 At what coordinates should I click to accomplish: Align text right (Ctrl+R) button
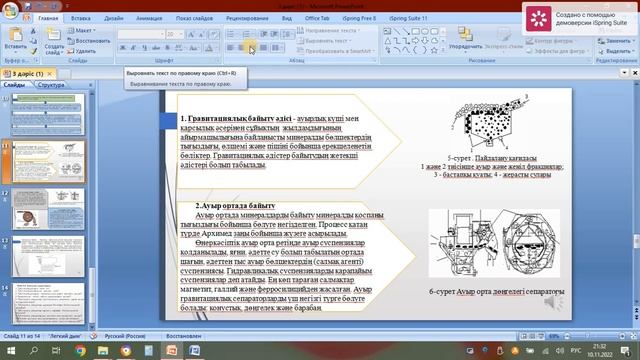pos(252,48)
